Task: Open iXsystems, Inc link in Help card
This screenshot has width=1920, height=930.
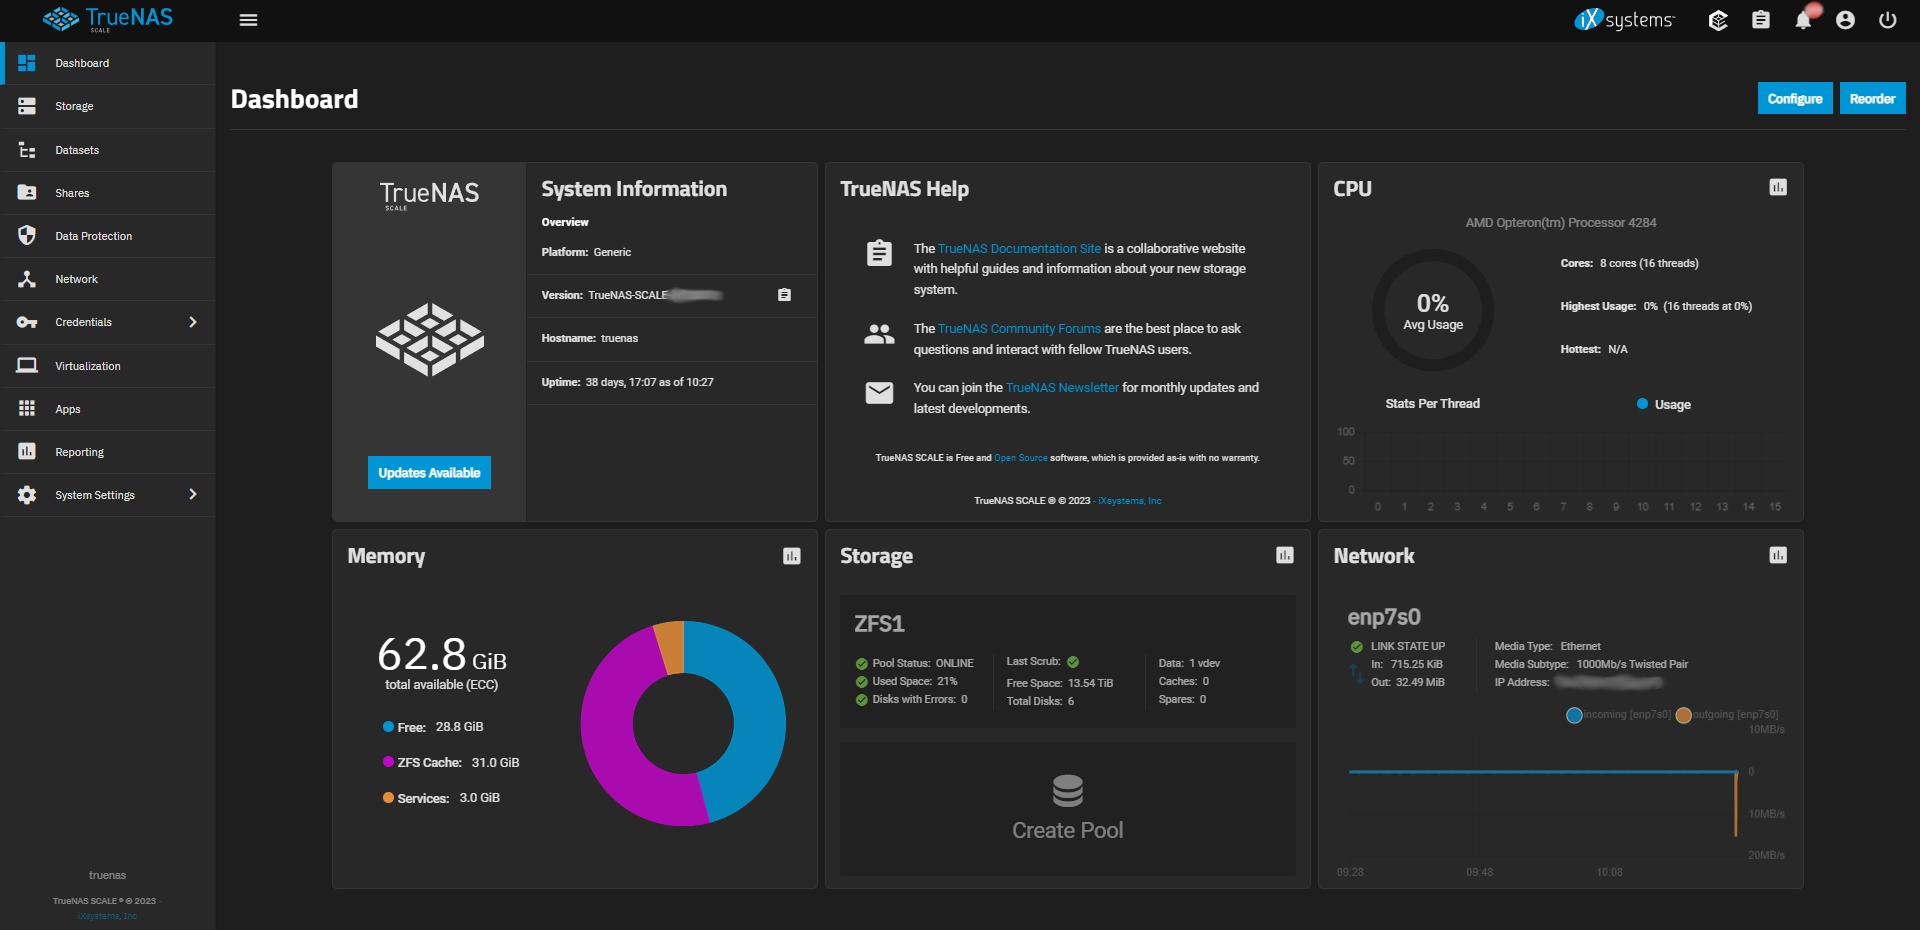Action: [1130, 501]
